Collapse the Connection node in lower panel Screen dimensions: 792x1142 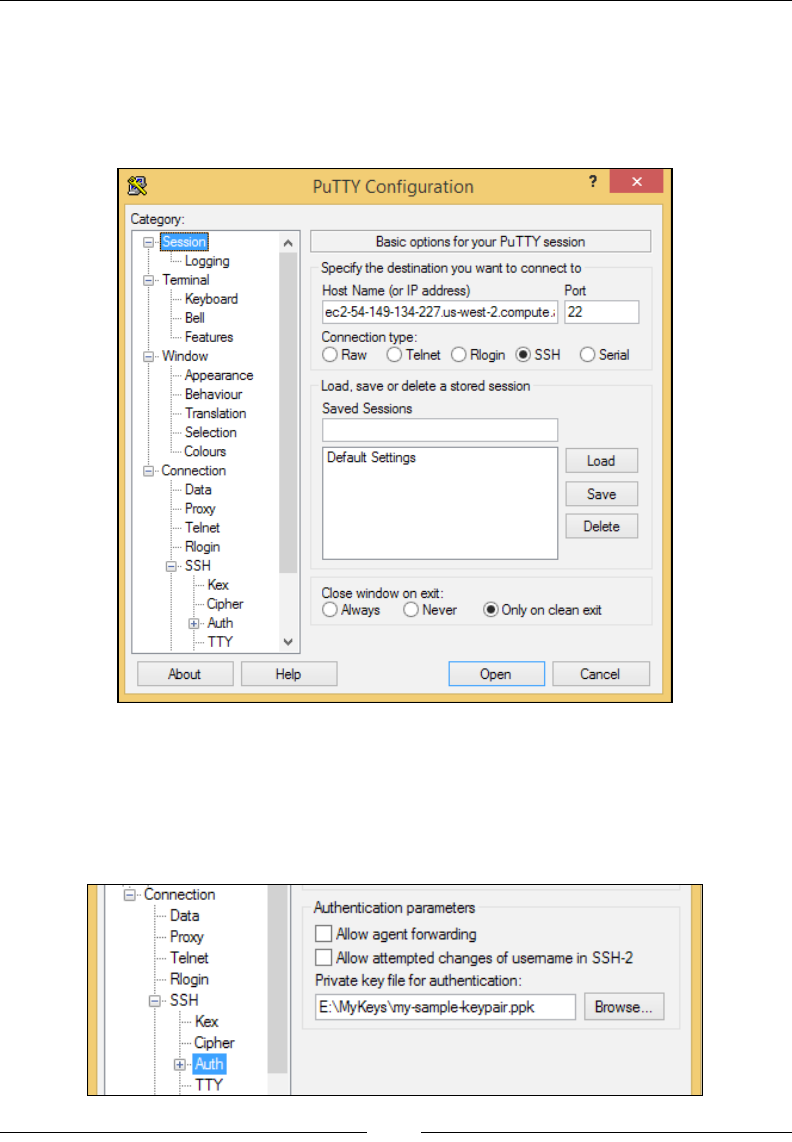pos(130,894)
